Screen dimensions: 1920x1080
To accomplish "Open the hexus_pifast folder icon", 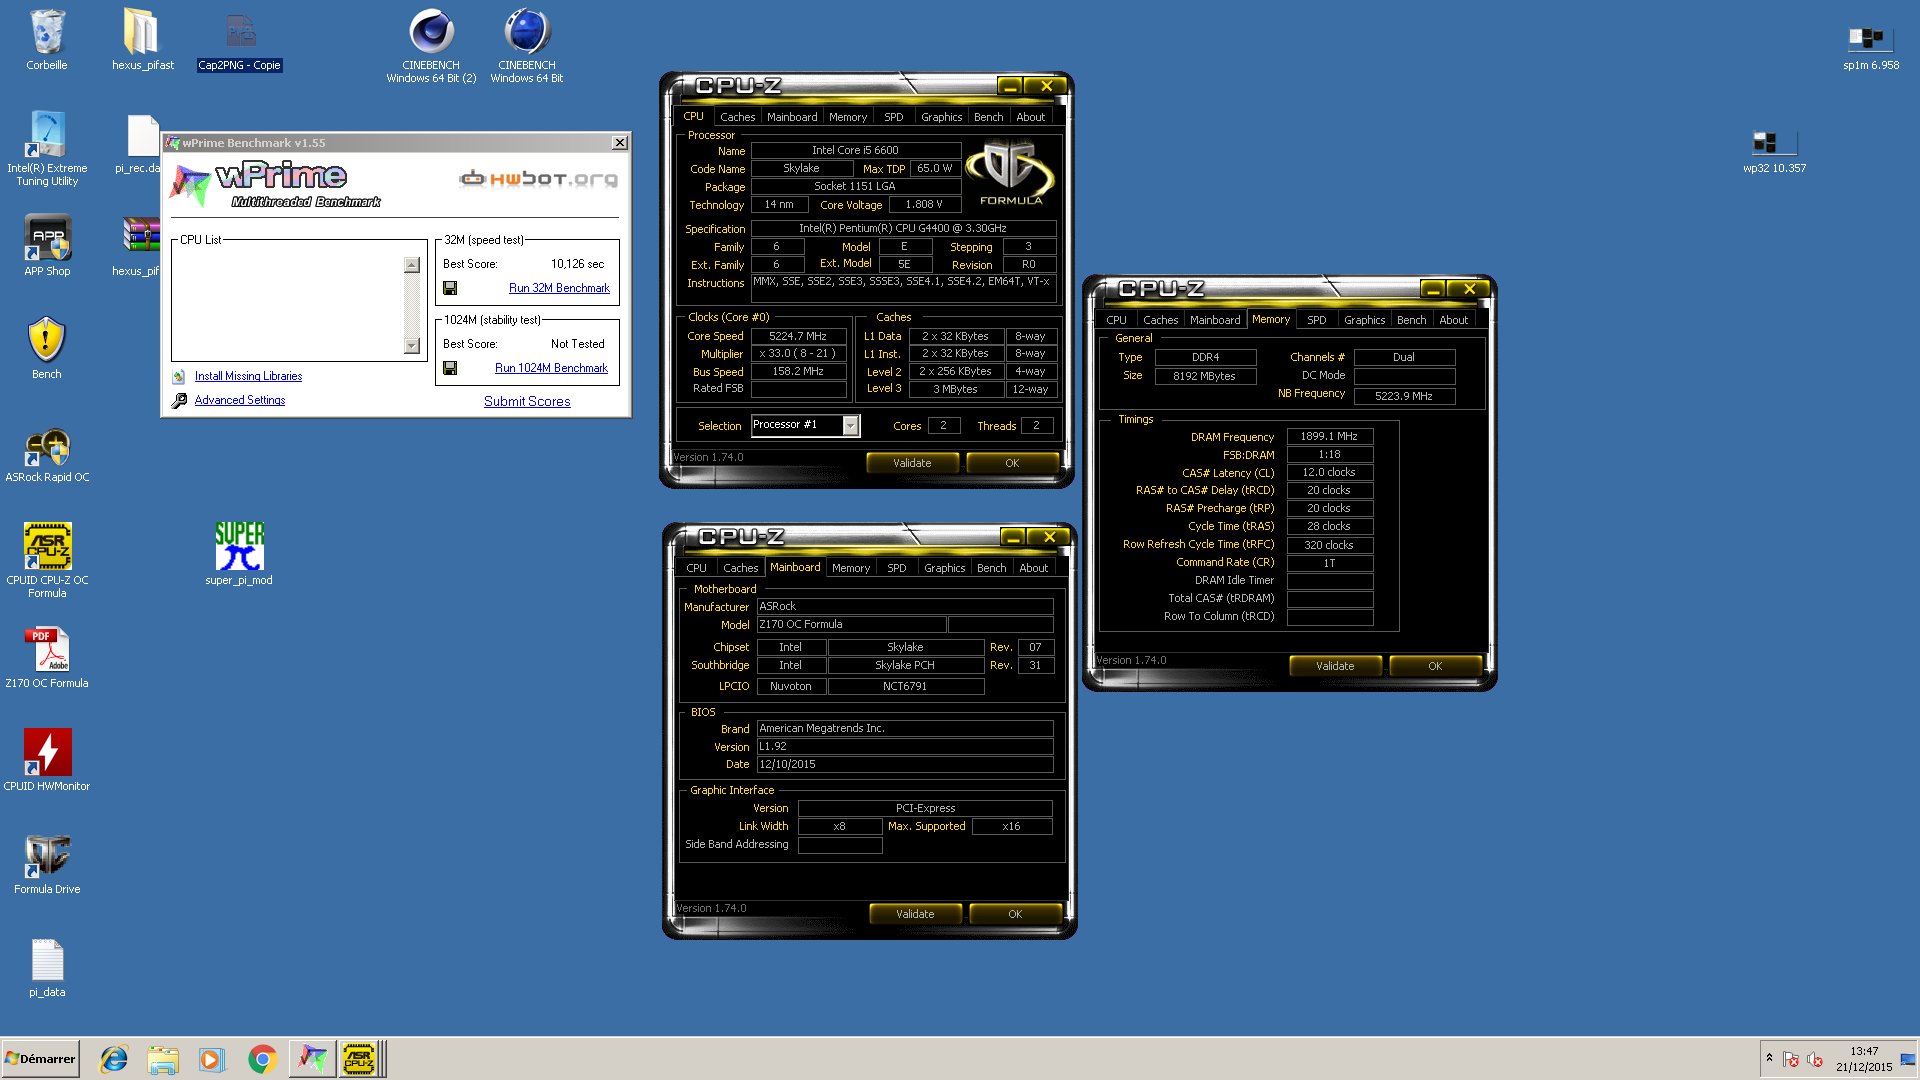I will point(142,40).
